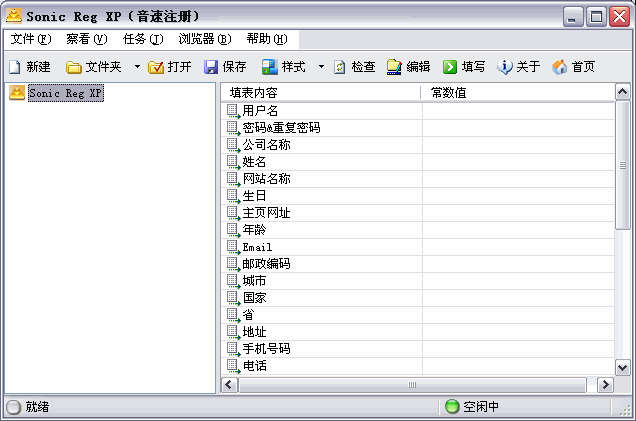Click the form icon beside 城市
636x421 pixels.
tap(233, 281)
